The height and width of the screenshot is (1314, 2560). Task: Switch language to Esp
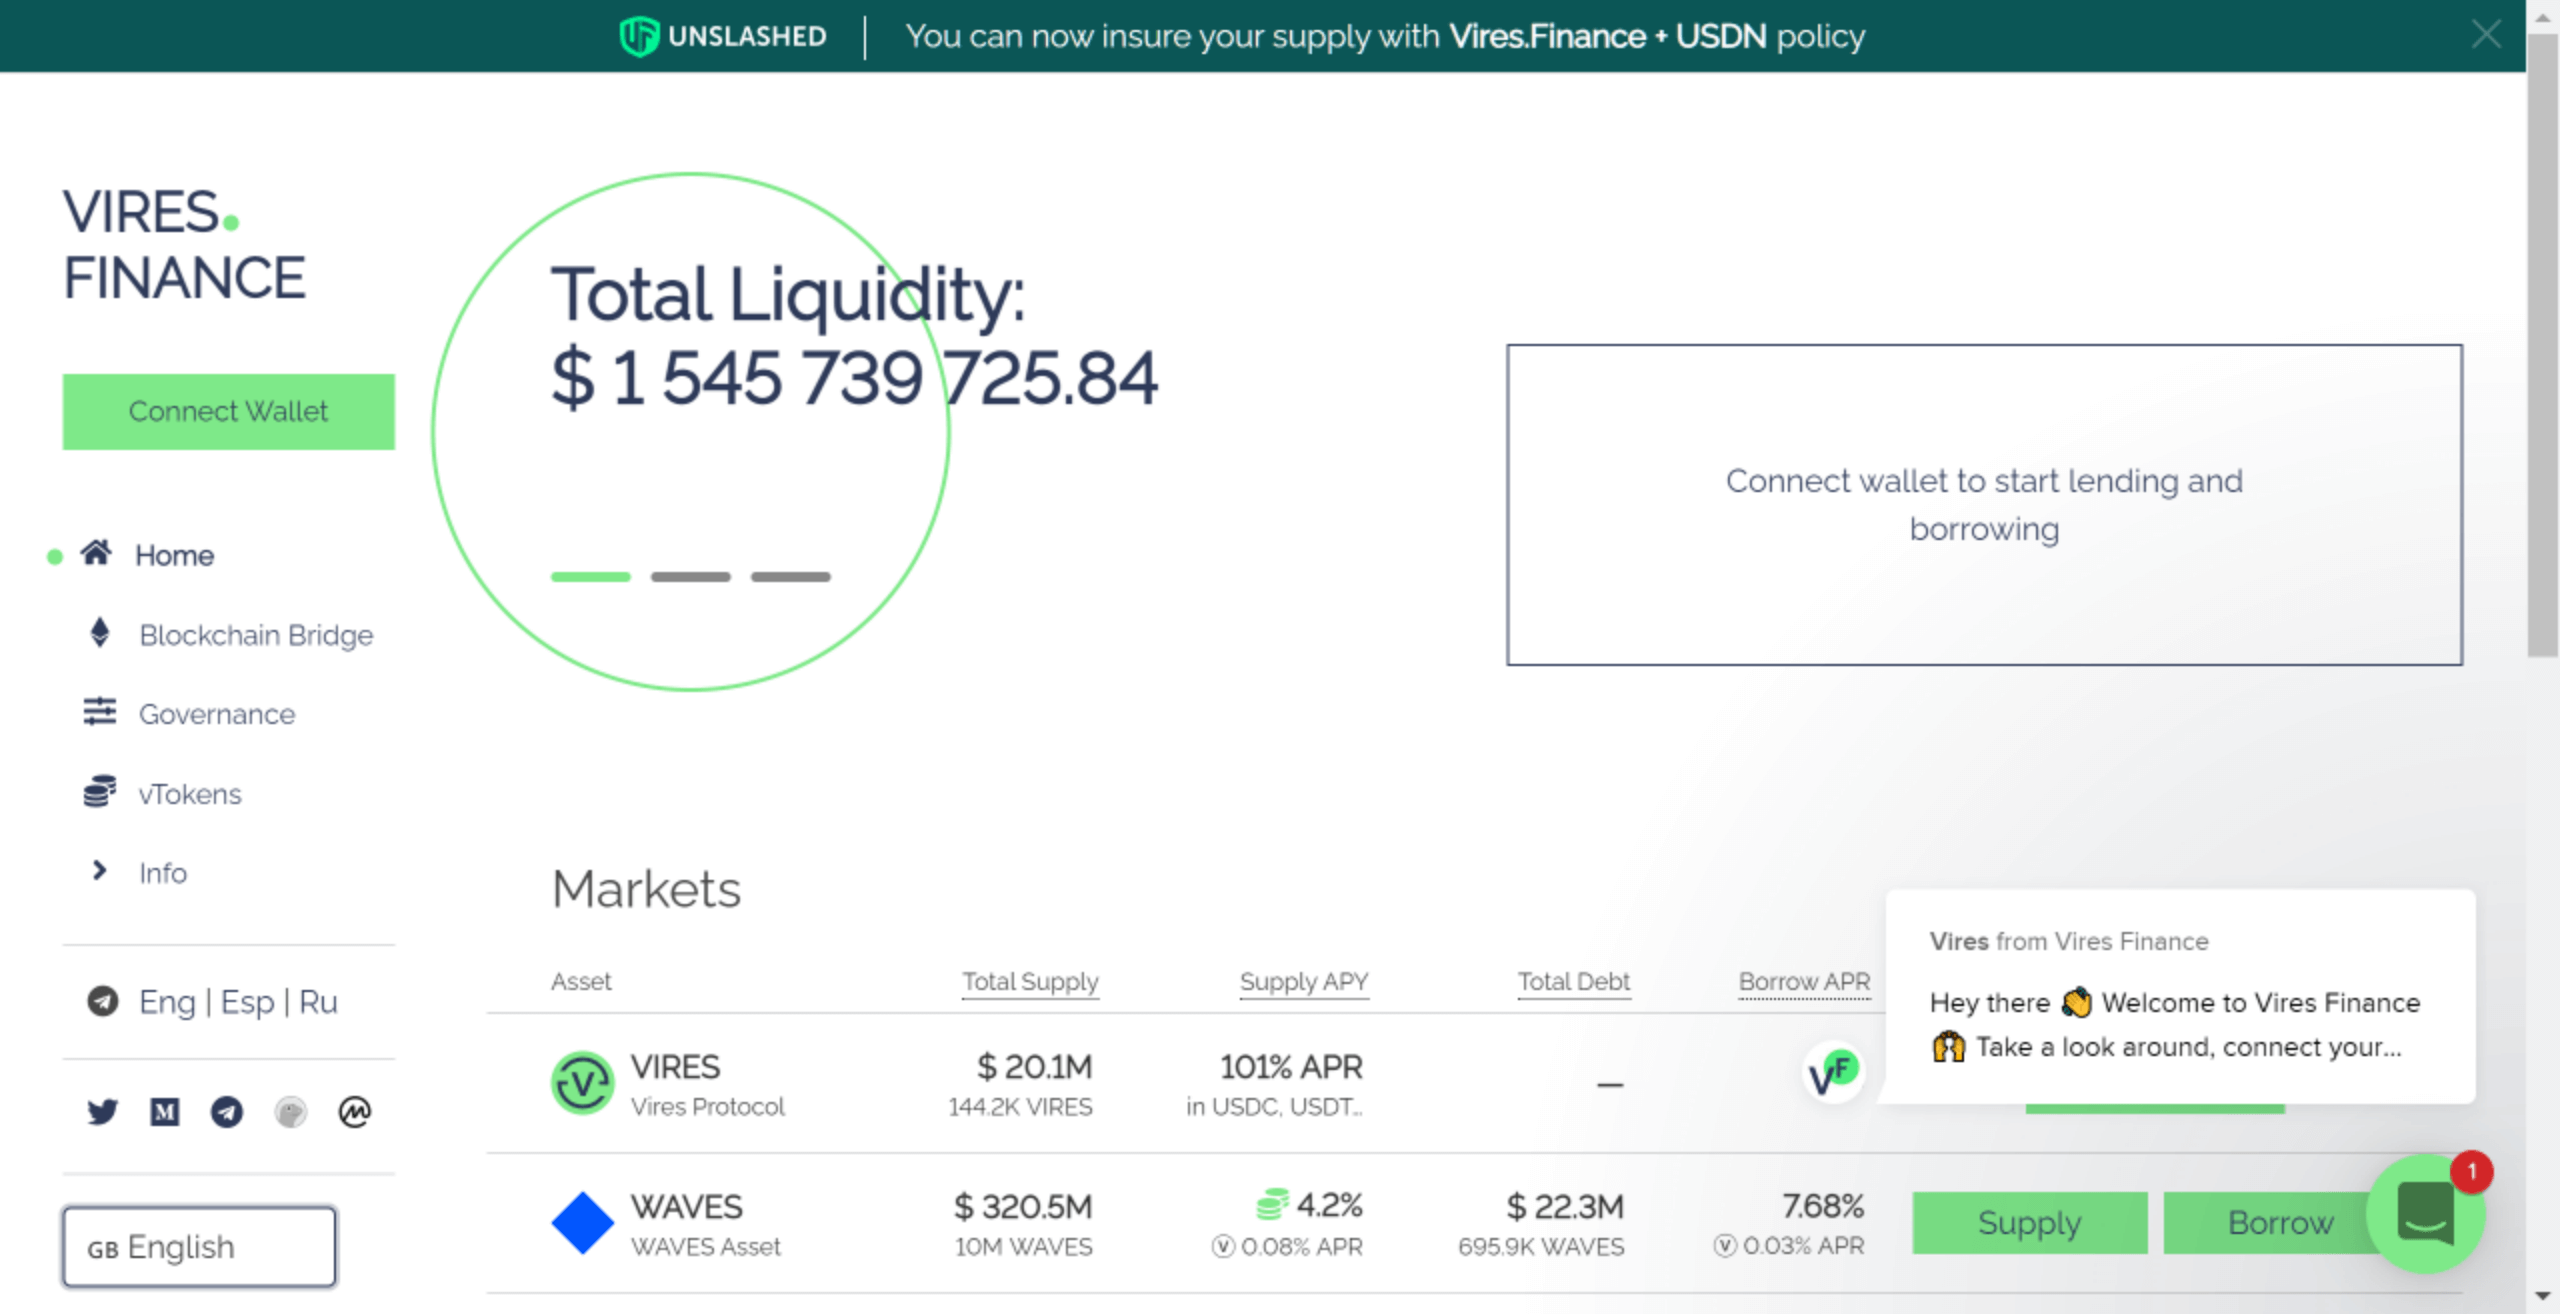click(248, 1001)
